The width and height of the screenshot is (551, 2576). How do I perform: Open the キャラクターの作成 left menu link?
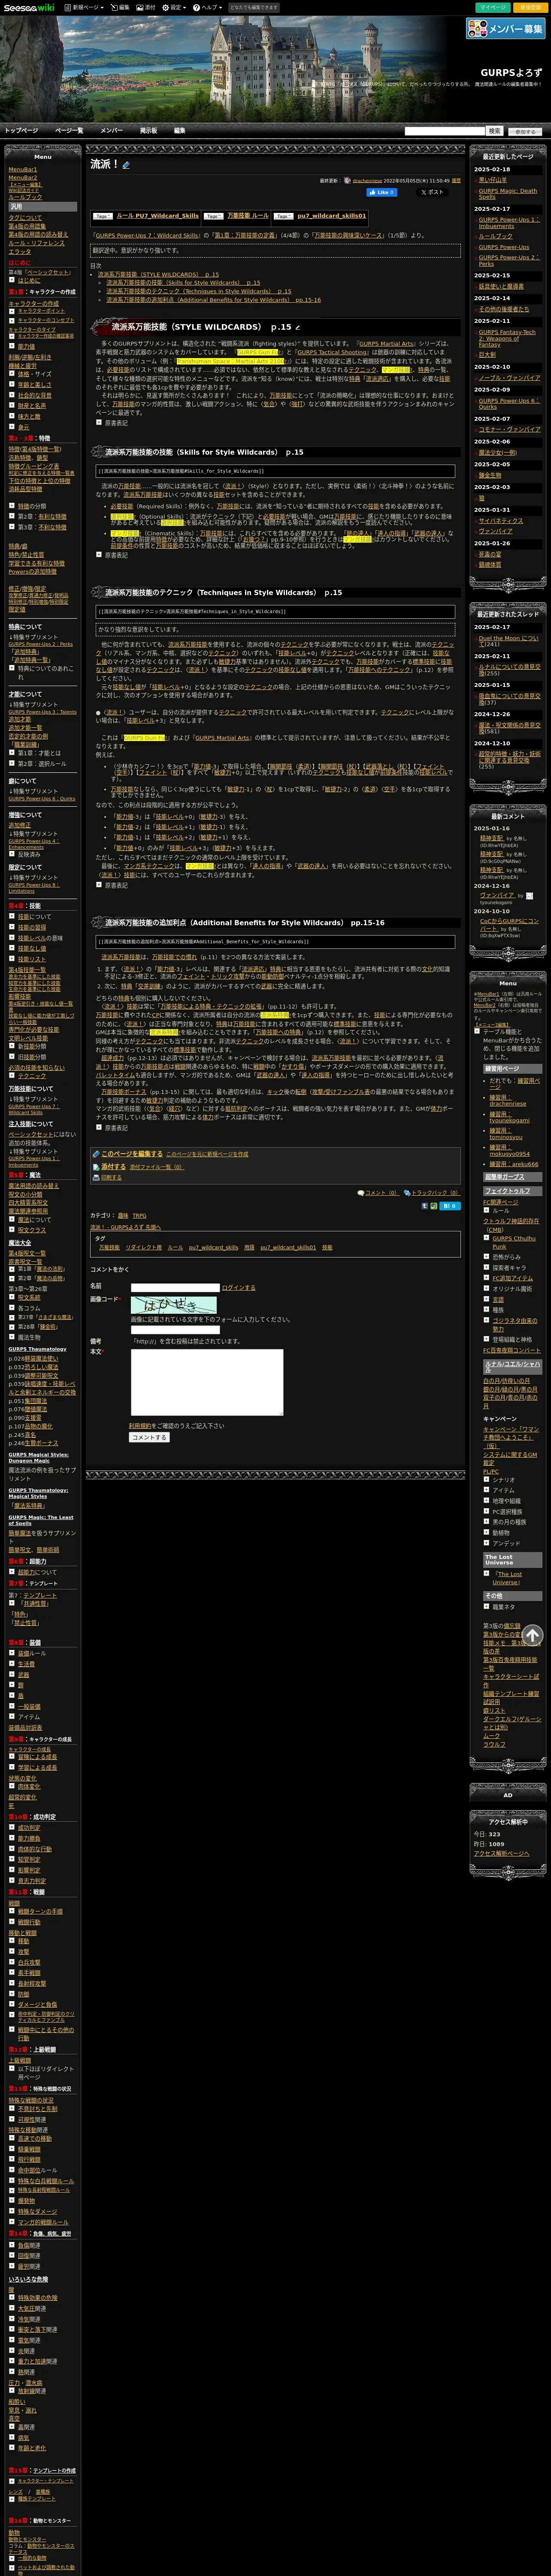click(x=33, y=303)
